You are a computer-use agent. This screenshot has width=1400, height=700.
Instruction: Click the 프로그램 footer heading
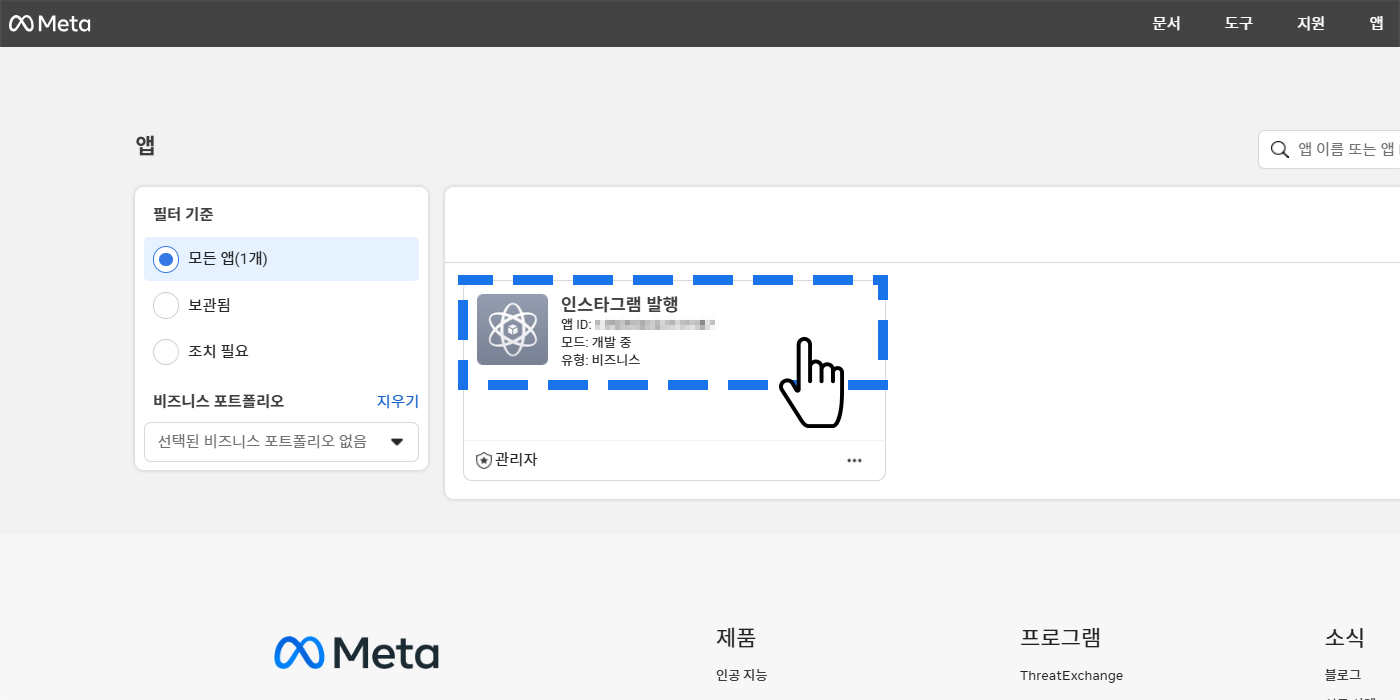point(1060,637)
